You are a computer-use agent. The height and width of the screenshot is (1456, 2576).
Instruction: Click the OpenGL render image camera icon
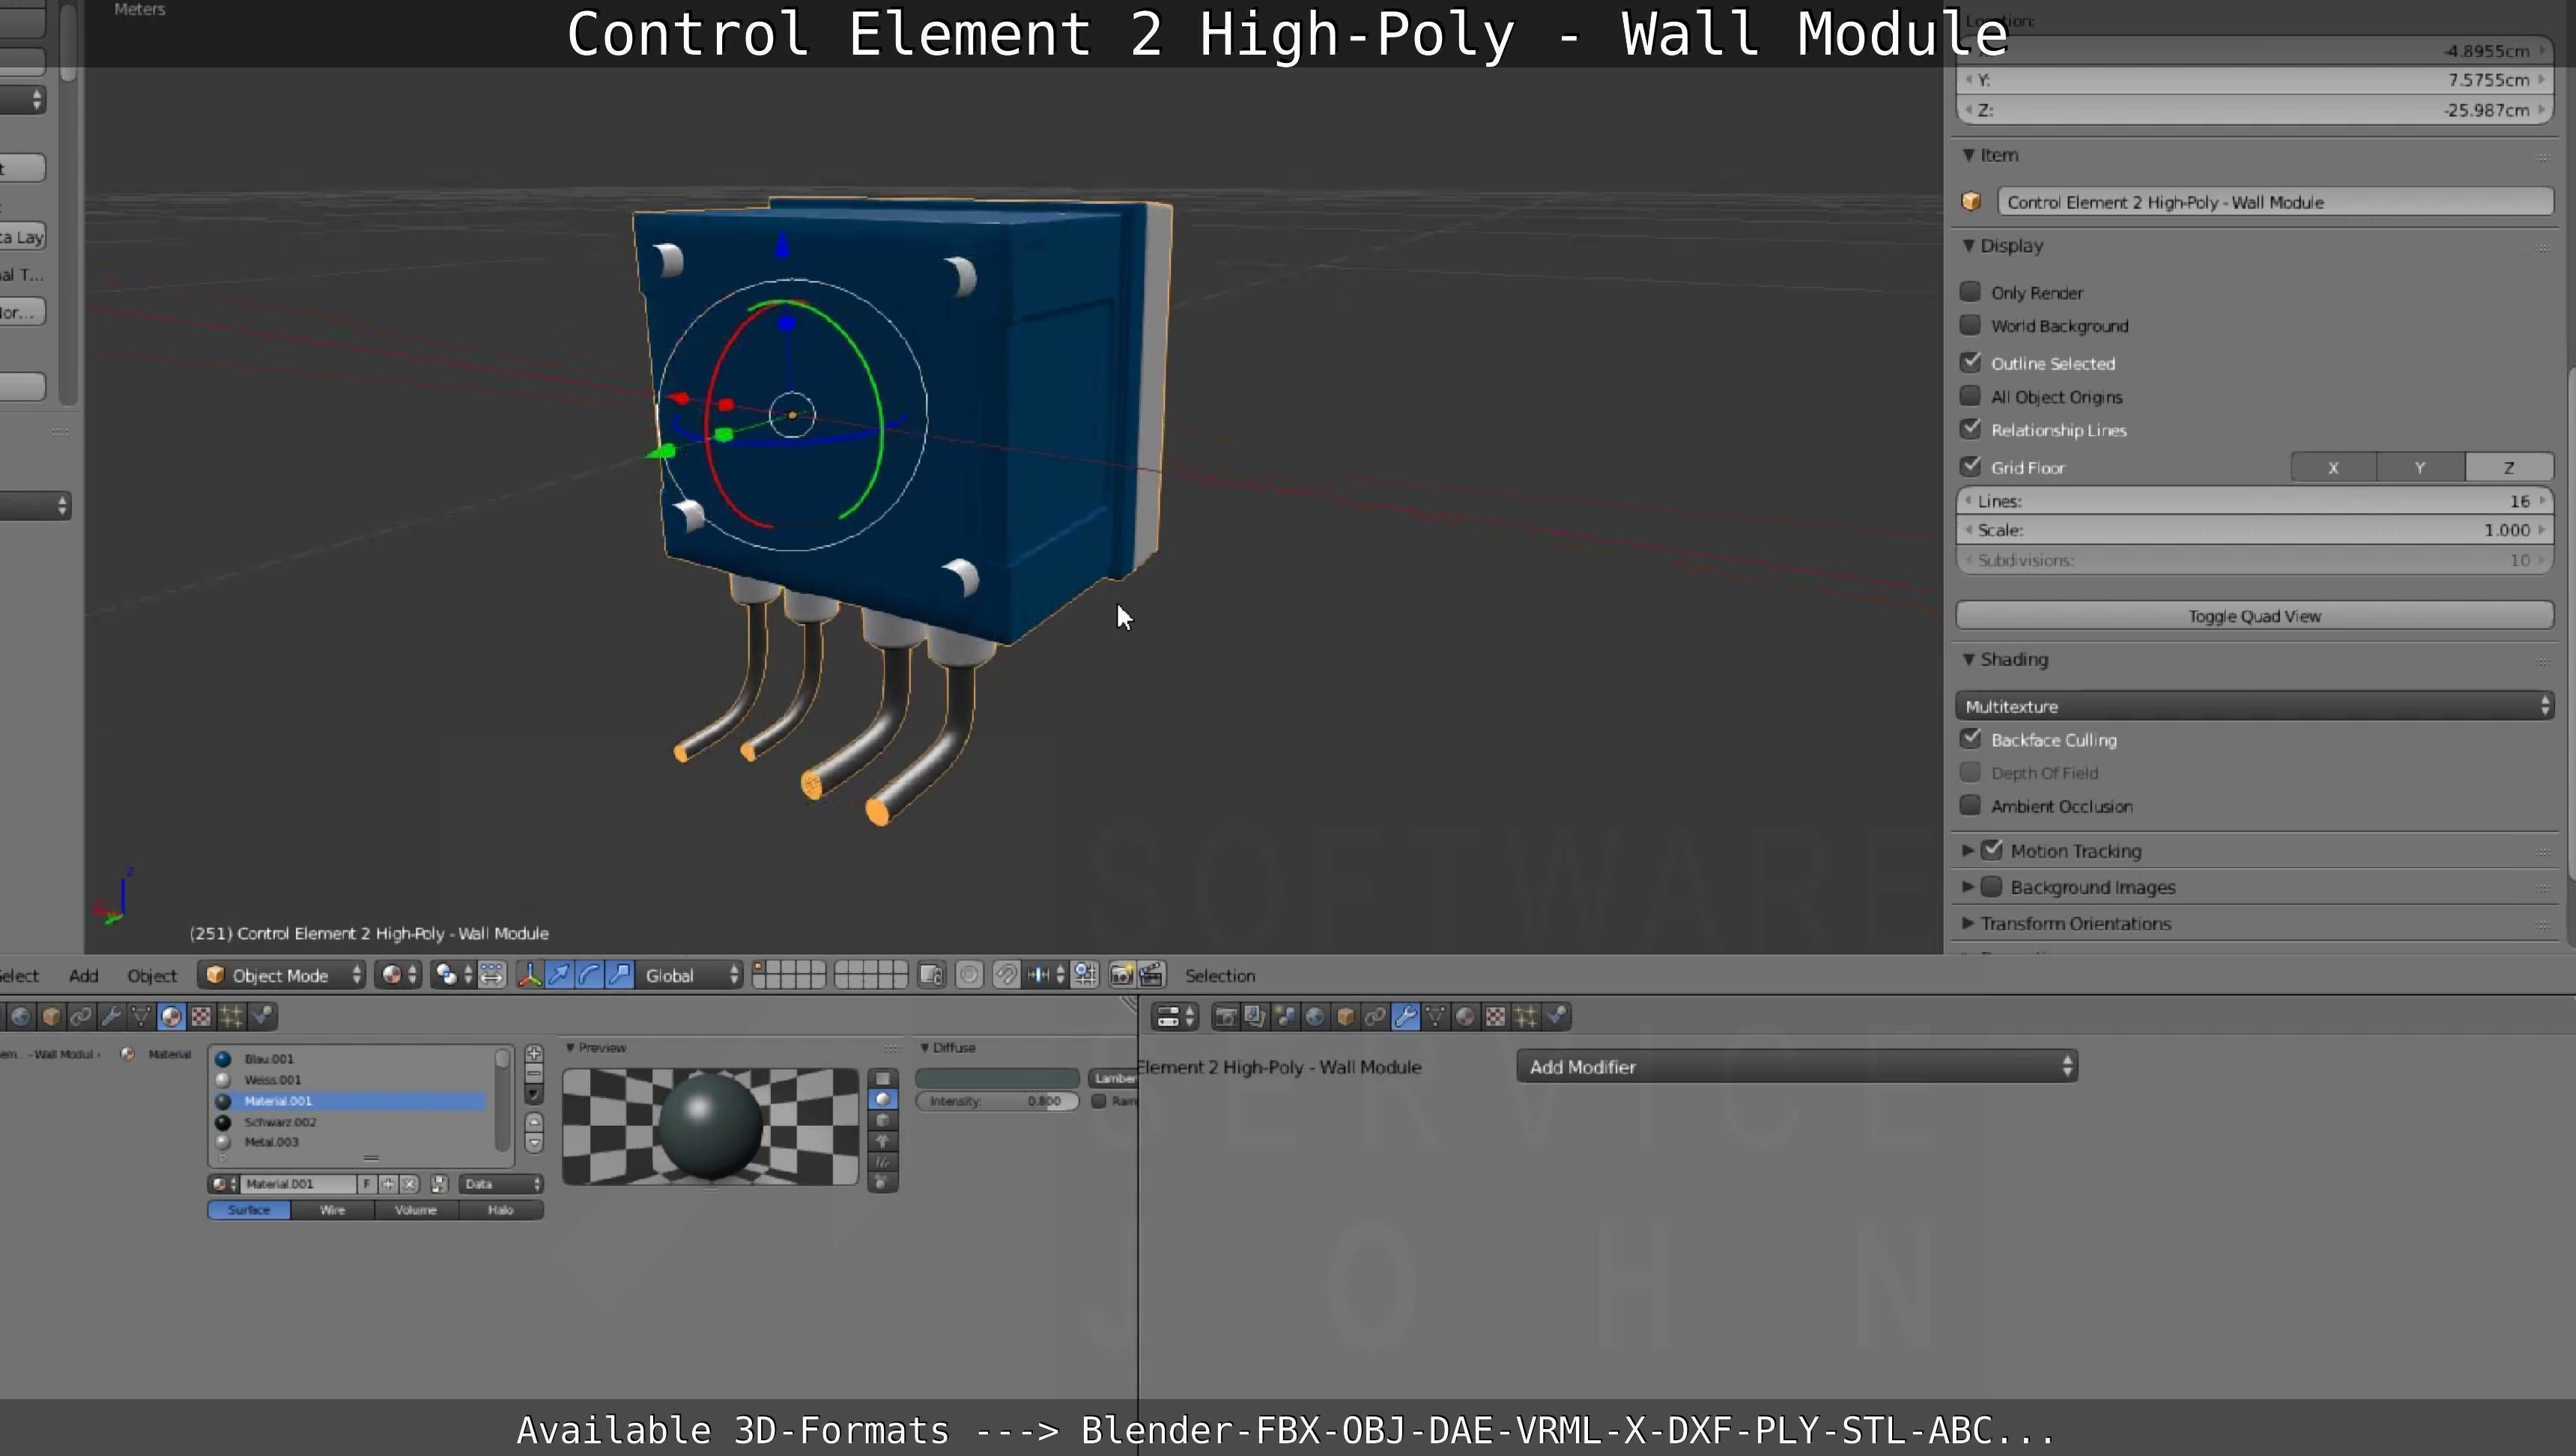click(x=1121, y=975)
